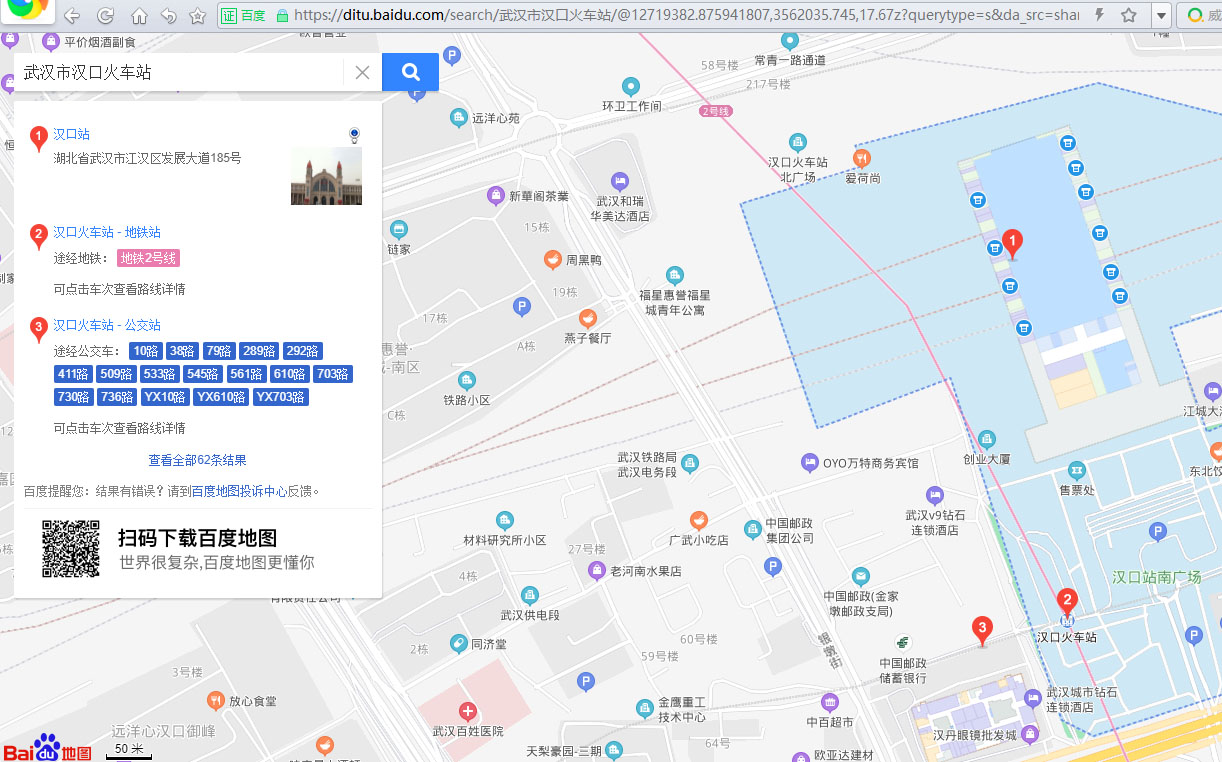Select bus route 730路
The image size is (1222, 762).
tap(74, 397)
